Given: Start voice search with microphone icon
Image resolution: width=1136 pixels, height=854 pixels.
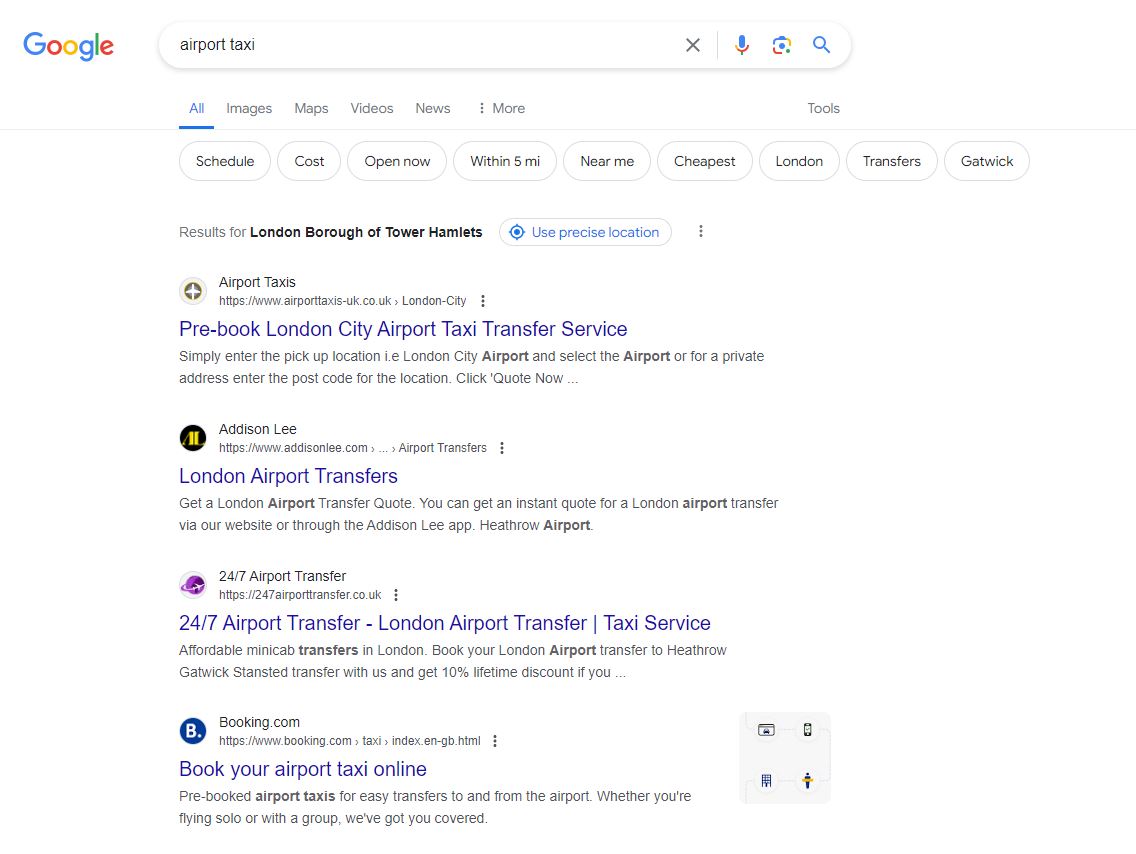Looking at the screenshot, I should pos(742,45).
